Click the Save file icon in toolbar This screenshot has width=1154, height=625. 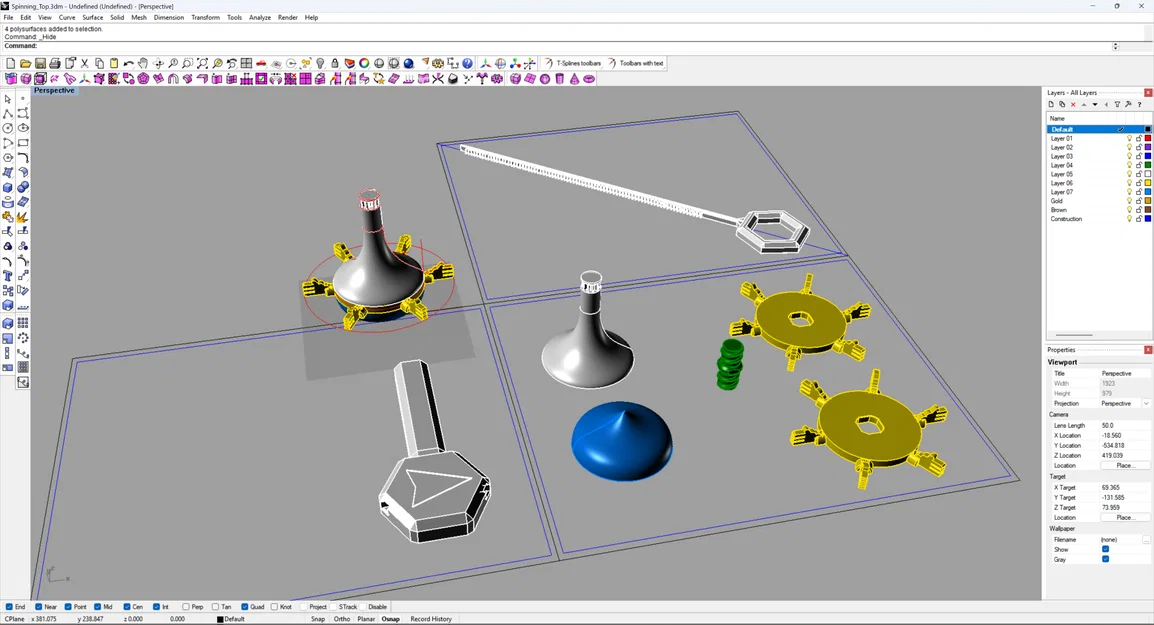tap(40, 63)
